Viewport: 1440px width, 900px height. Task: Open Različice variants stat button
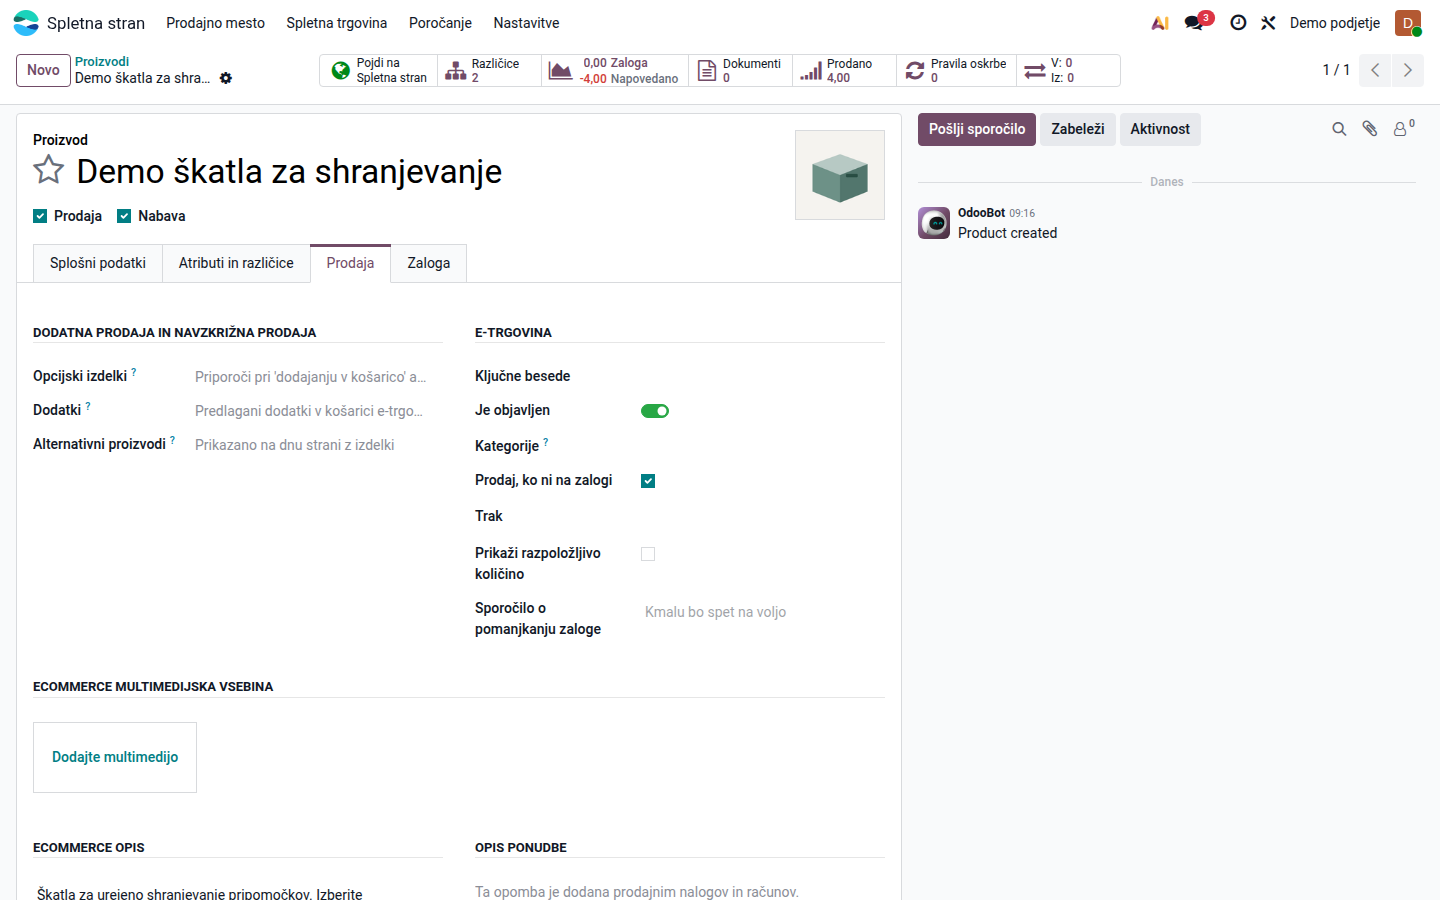[490, 70]
